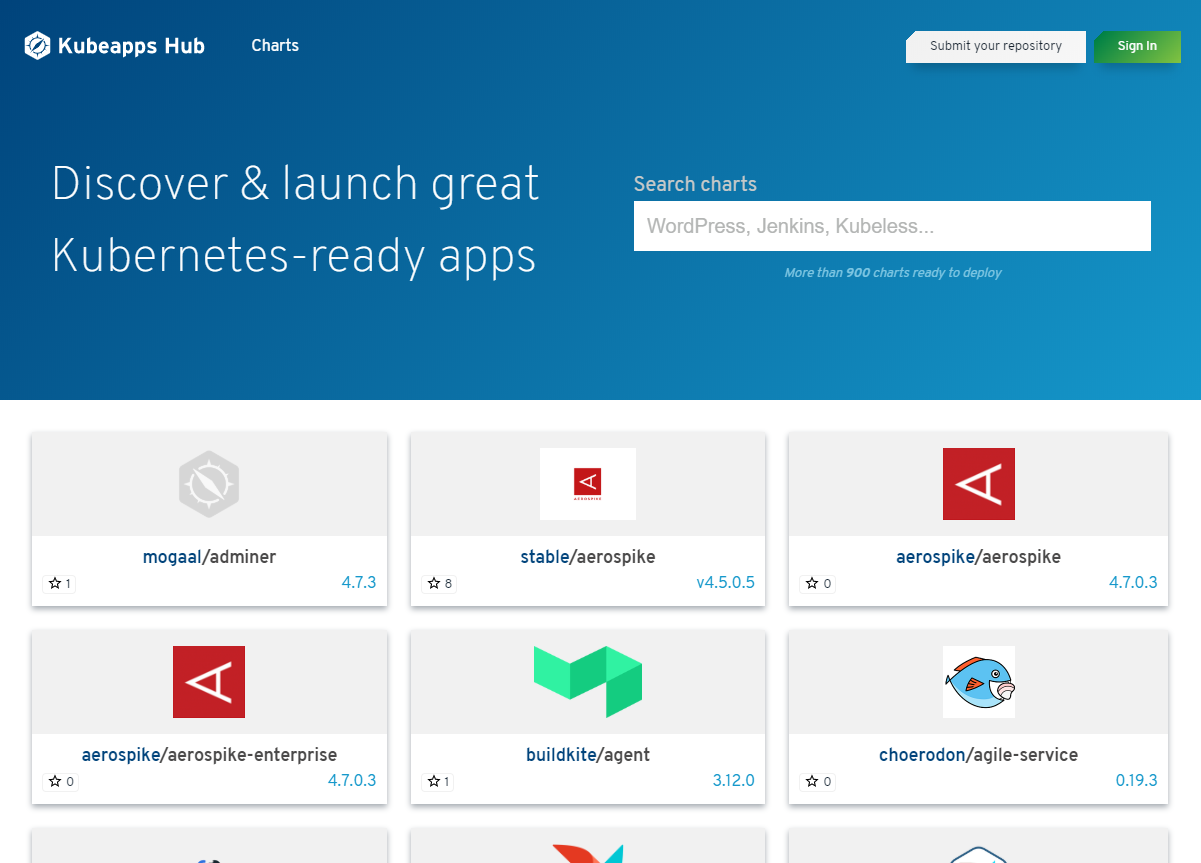Open the choerodon/agile-service chart link

(978, 755)
